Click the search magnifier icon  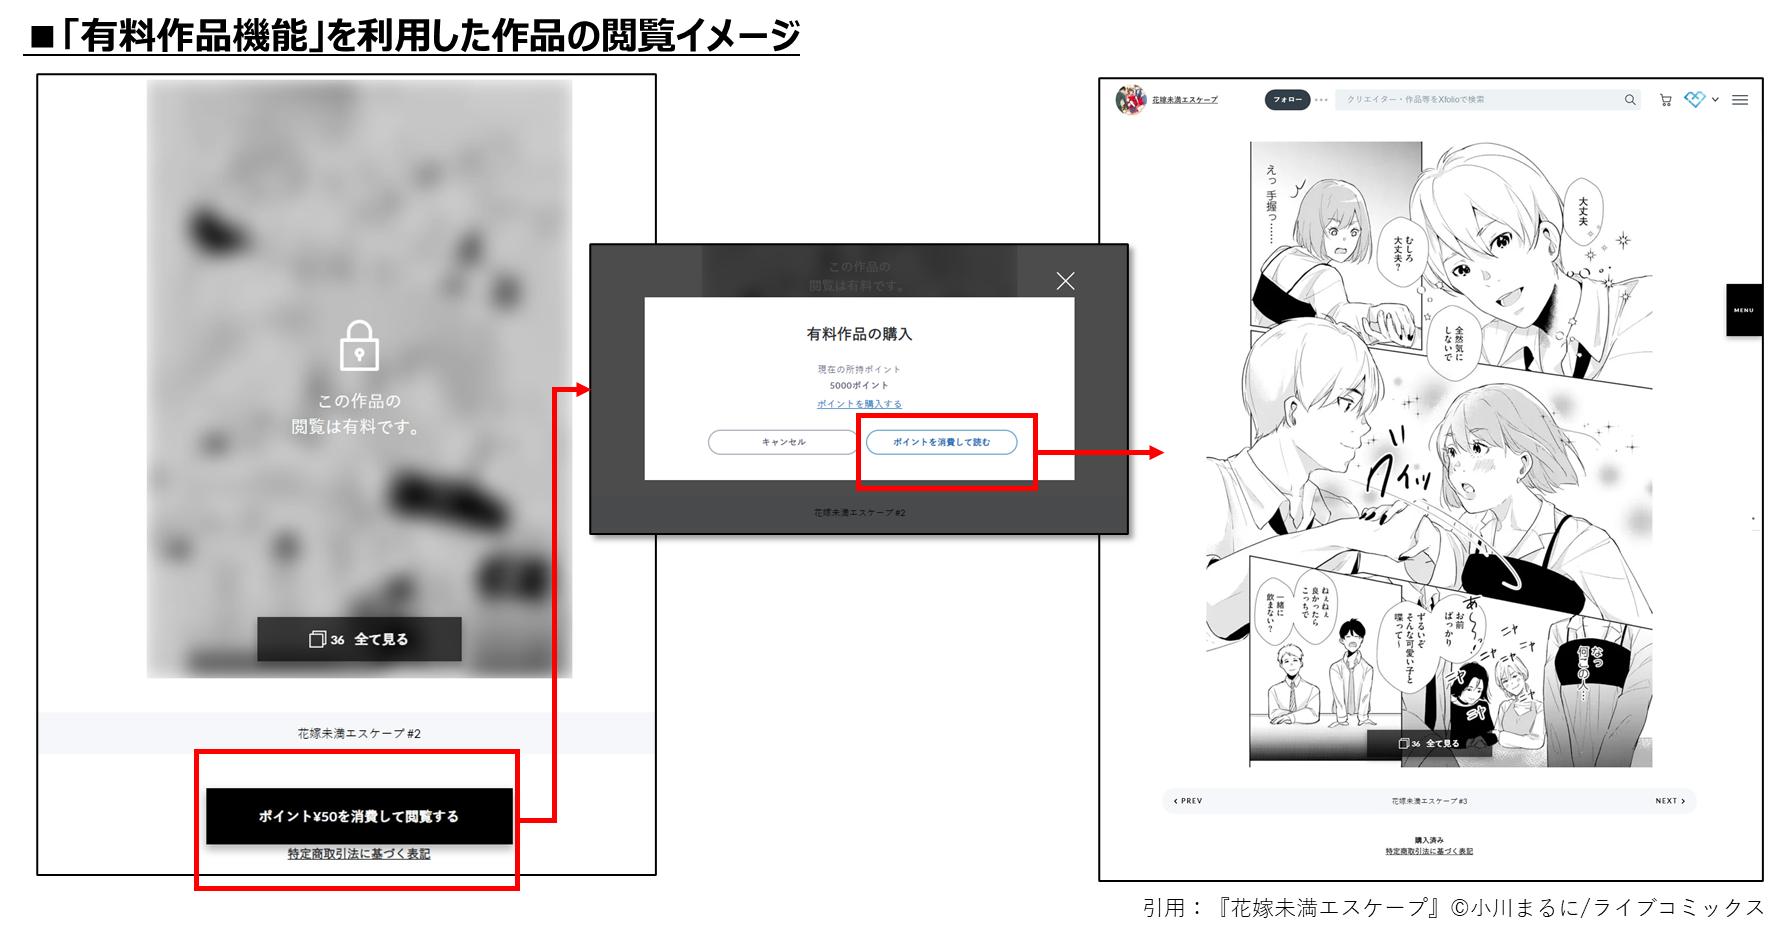[x=1630, y=100]
